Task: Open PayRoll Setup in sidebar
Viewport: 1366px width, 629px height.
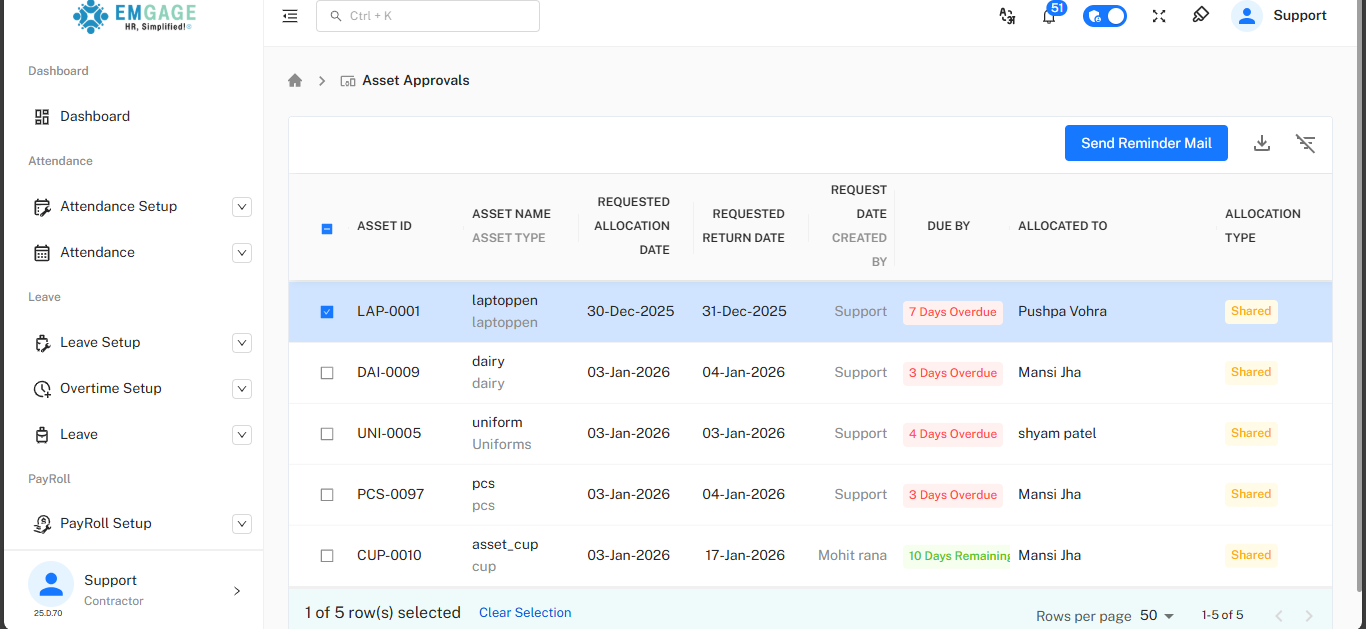Action: pos(106,524)
